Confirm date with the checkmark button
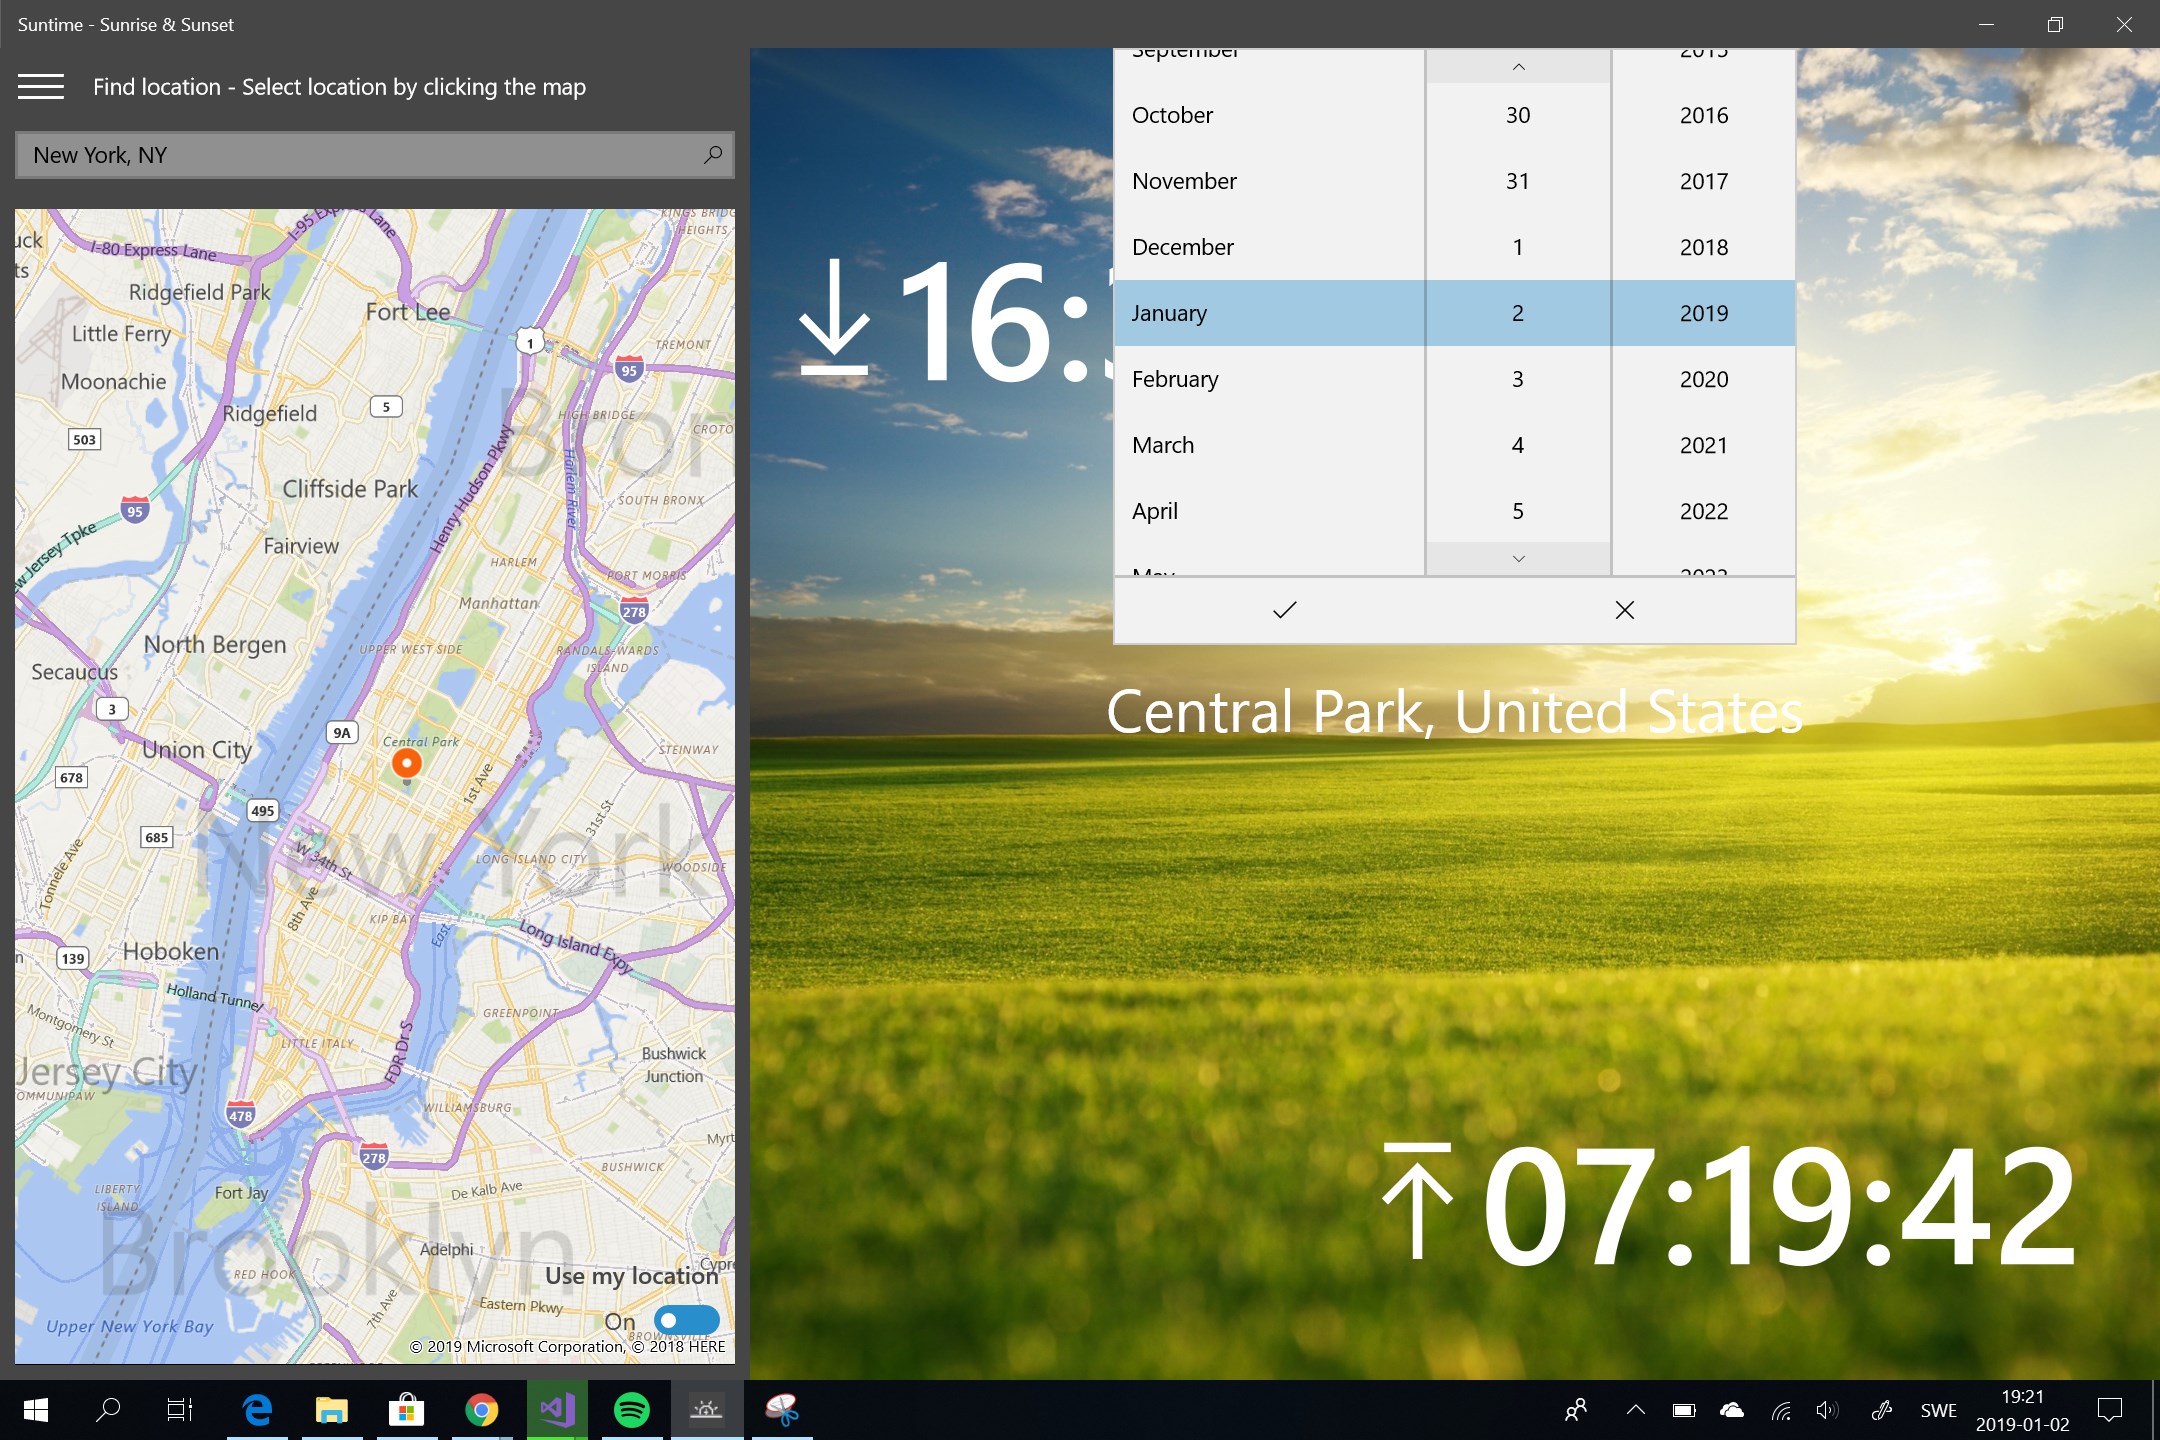 pyautogui.click(x=1284, y=610)
